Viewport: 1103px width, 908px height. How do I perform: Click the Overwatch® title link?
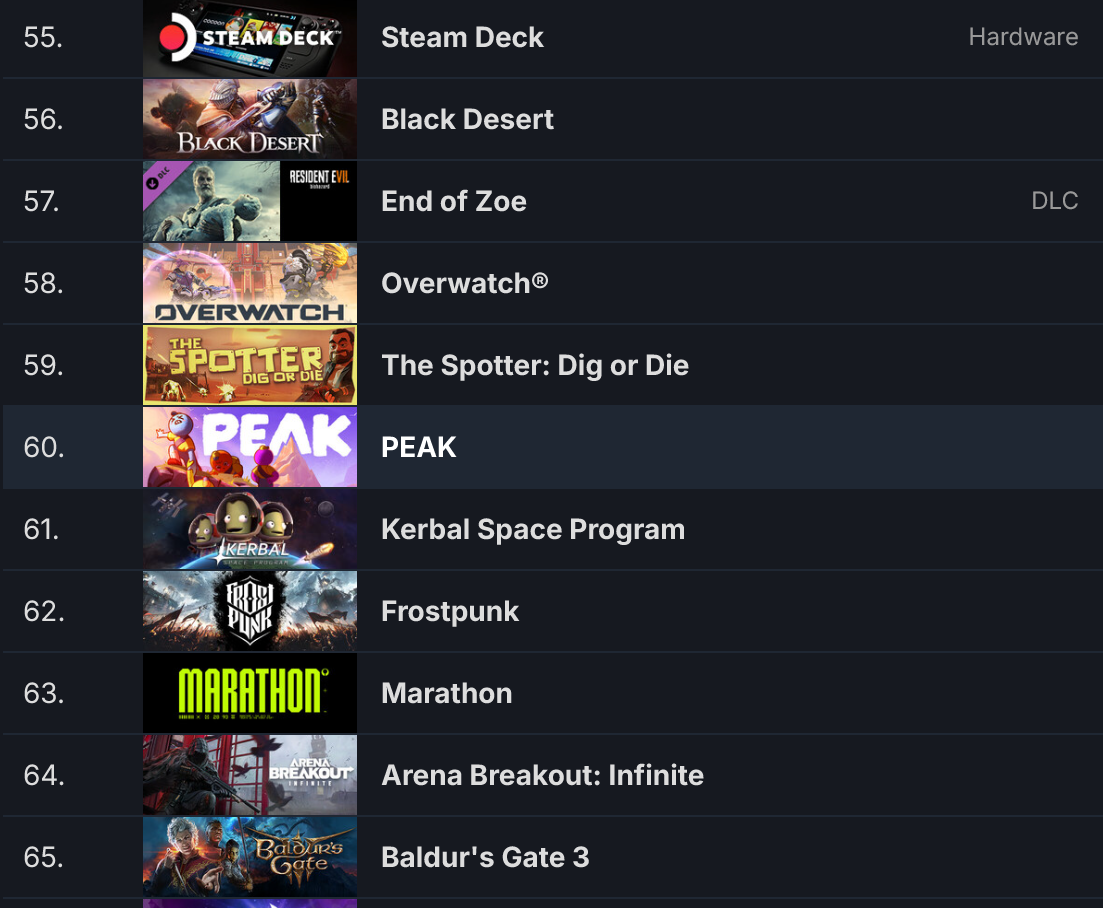tap(464, 283)
